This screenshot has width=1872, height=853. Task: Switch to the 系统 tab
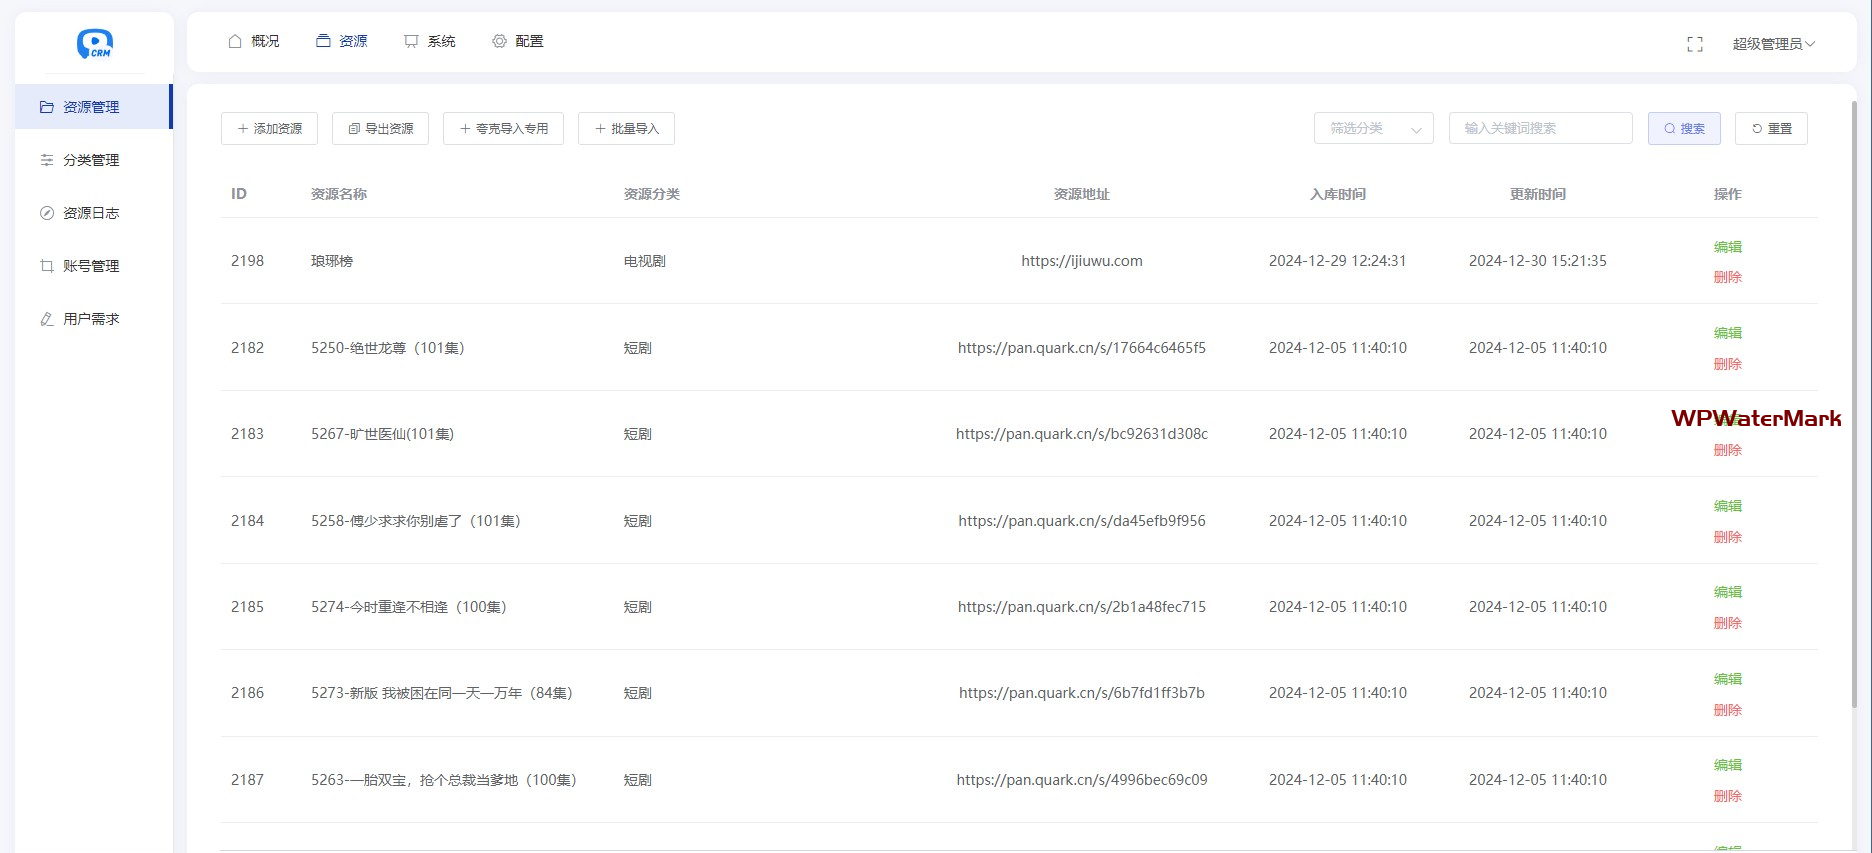click(x=430, y=41)
